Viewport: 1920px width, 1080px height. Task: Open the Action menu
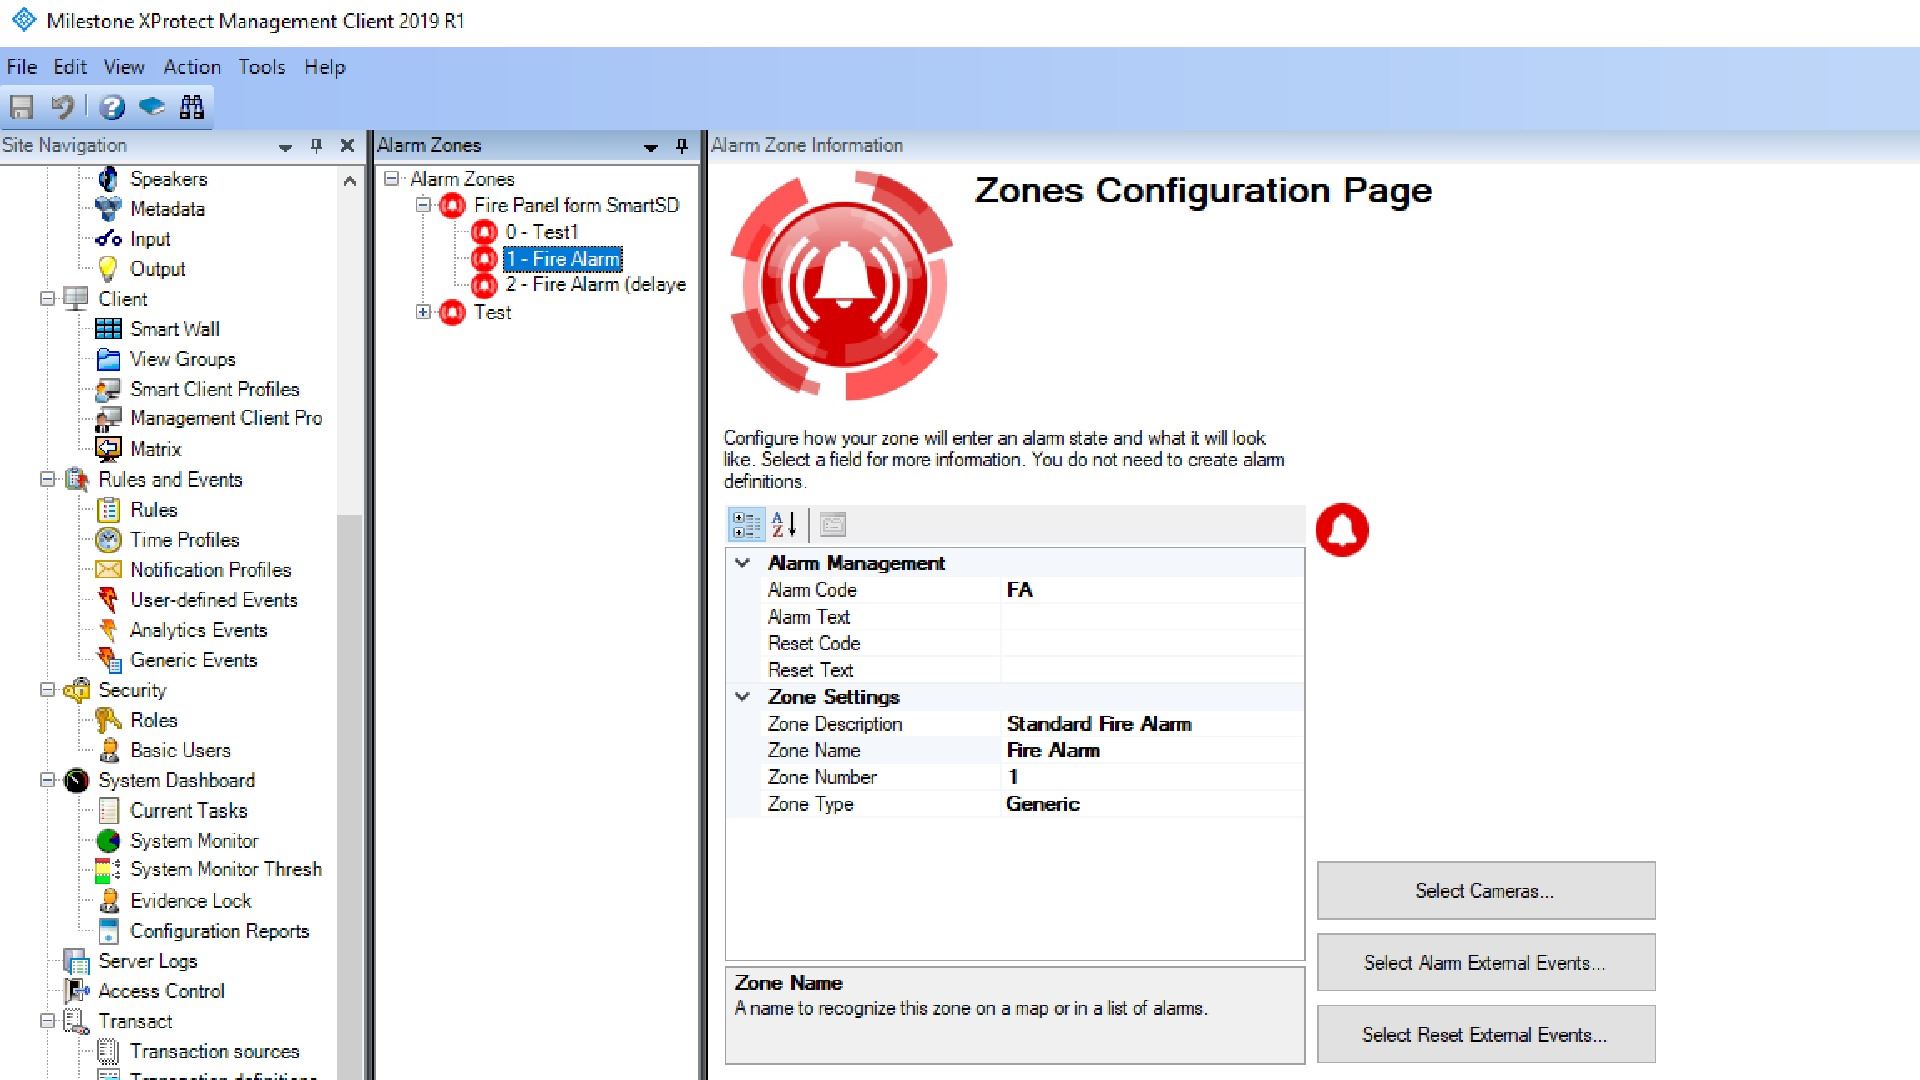coord(192,67)
